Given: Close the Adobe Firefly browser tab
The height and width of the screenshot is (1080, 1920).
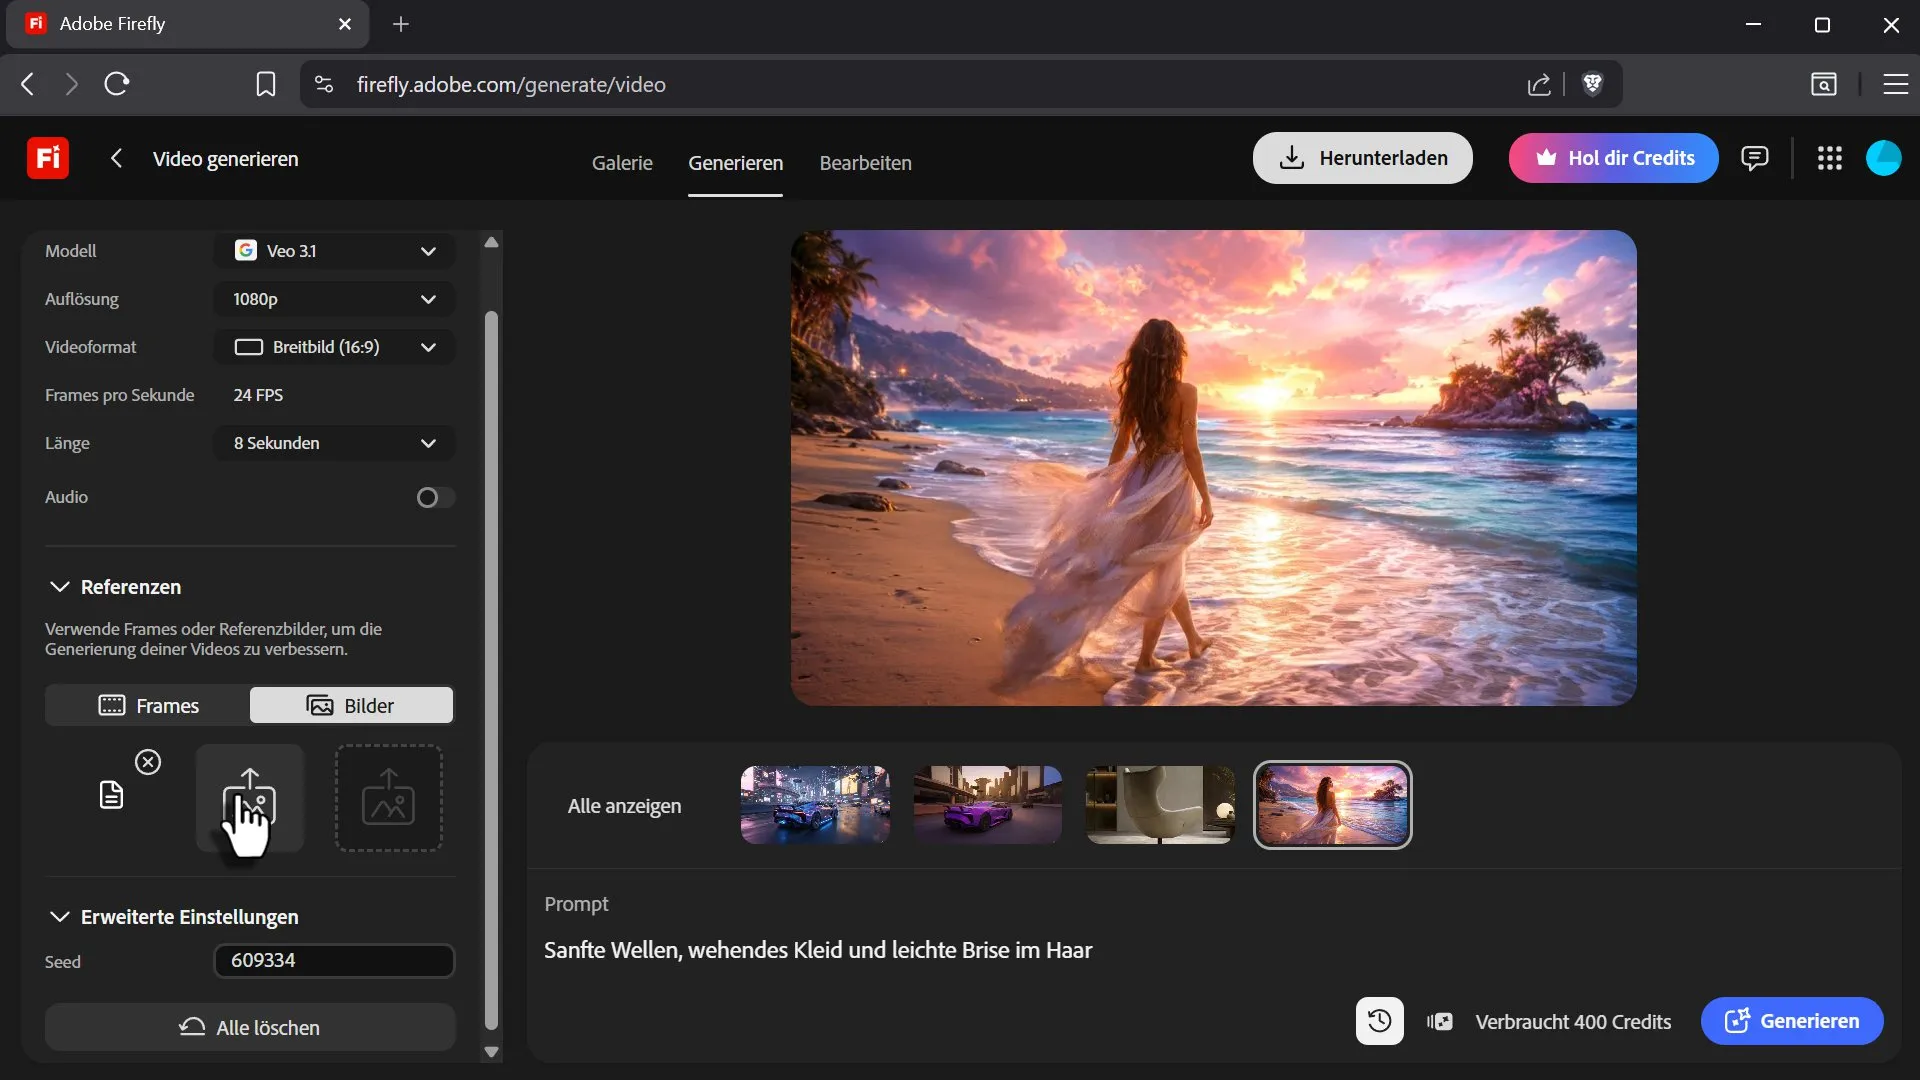Looking at the screenshot, I should tap(345, 24).
